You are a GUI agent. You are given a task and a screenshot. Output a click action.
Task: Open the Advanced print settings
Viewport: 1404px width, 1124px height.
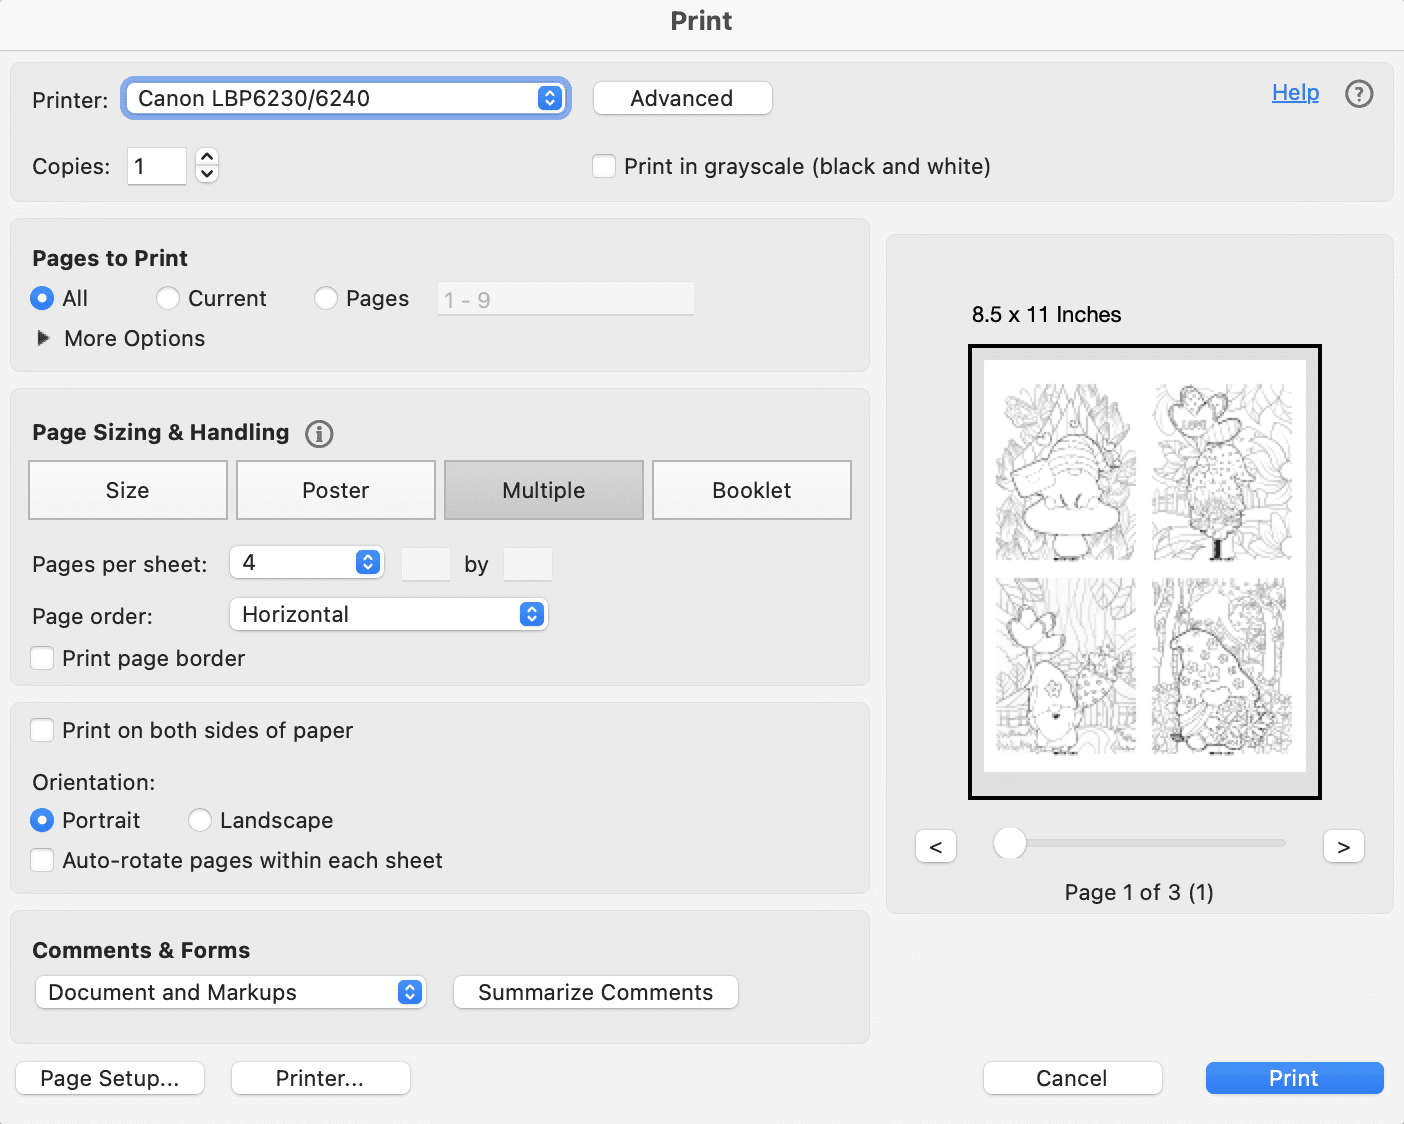682,98
